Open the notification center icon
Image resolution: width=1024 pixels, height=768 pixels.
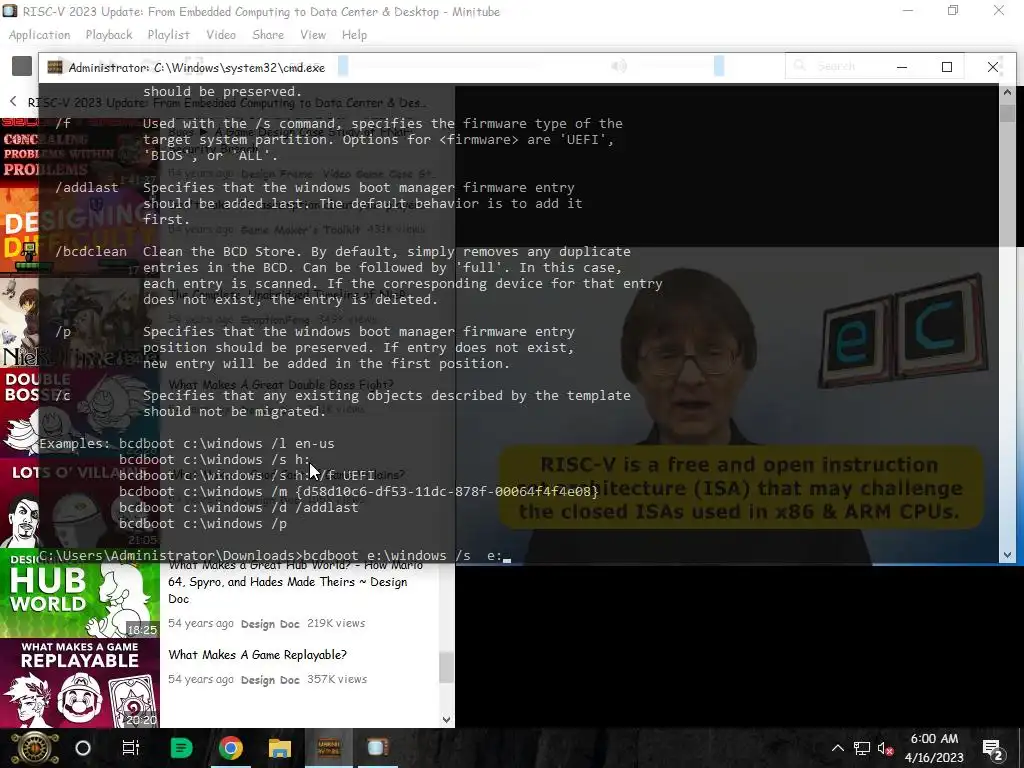(993, 748)
